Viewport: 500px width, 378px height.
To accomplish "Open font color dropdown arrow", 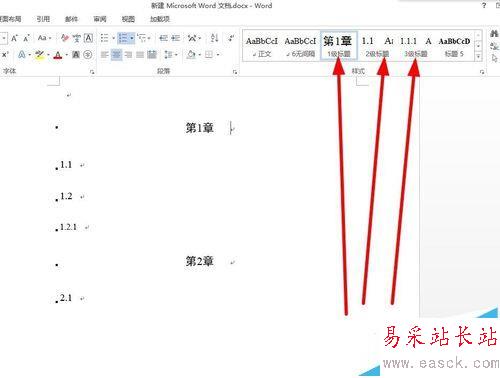I will 67,55.
